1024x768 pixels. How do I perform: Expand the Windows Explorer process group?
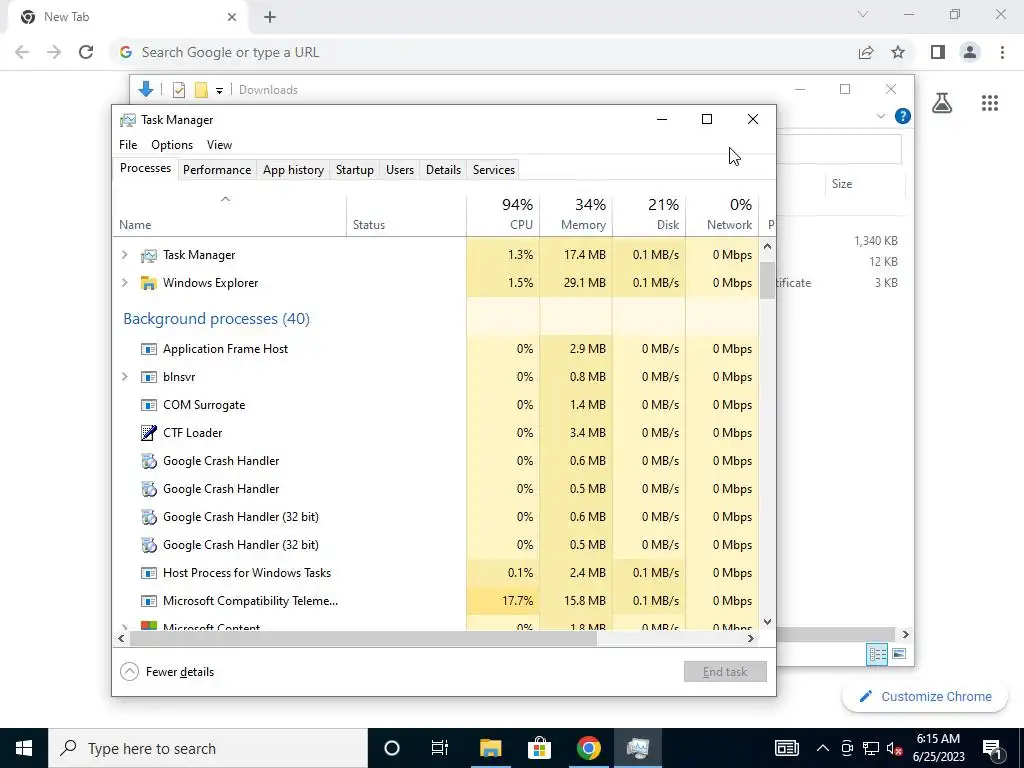click(125, 283)
